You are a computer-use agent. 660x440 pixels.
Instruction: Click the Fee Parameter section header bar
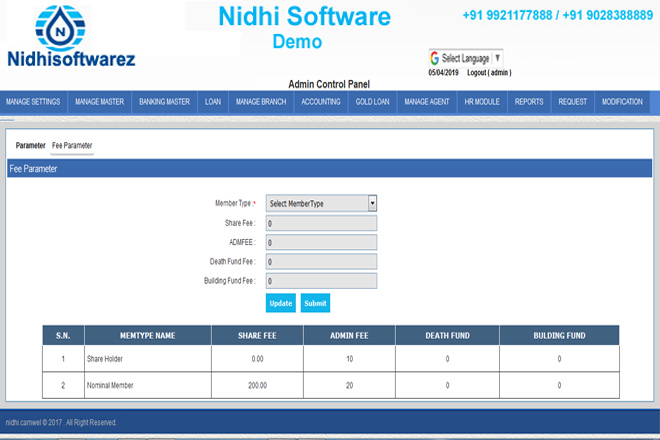point(330,168)
